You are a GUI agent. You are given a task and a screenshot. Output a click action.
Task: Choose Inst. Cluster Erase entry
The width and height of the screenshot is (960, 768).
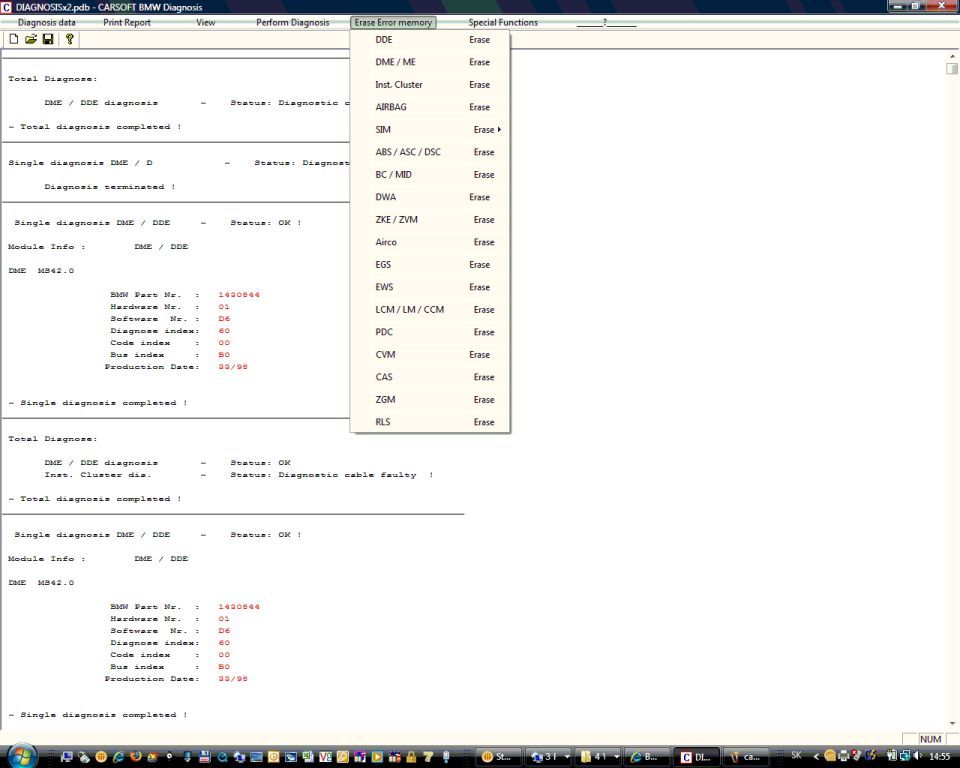430,85
